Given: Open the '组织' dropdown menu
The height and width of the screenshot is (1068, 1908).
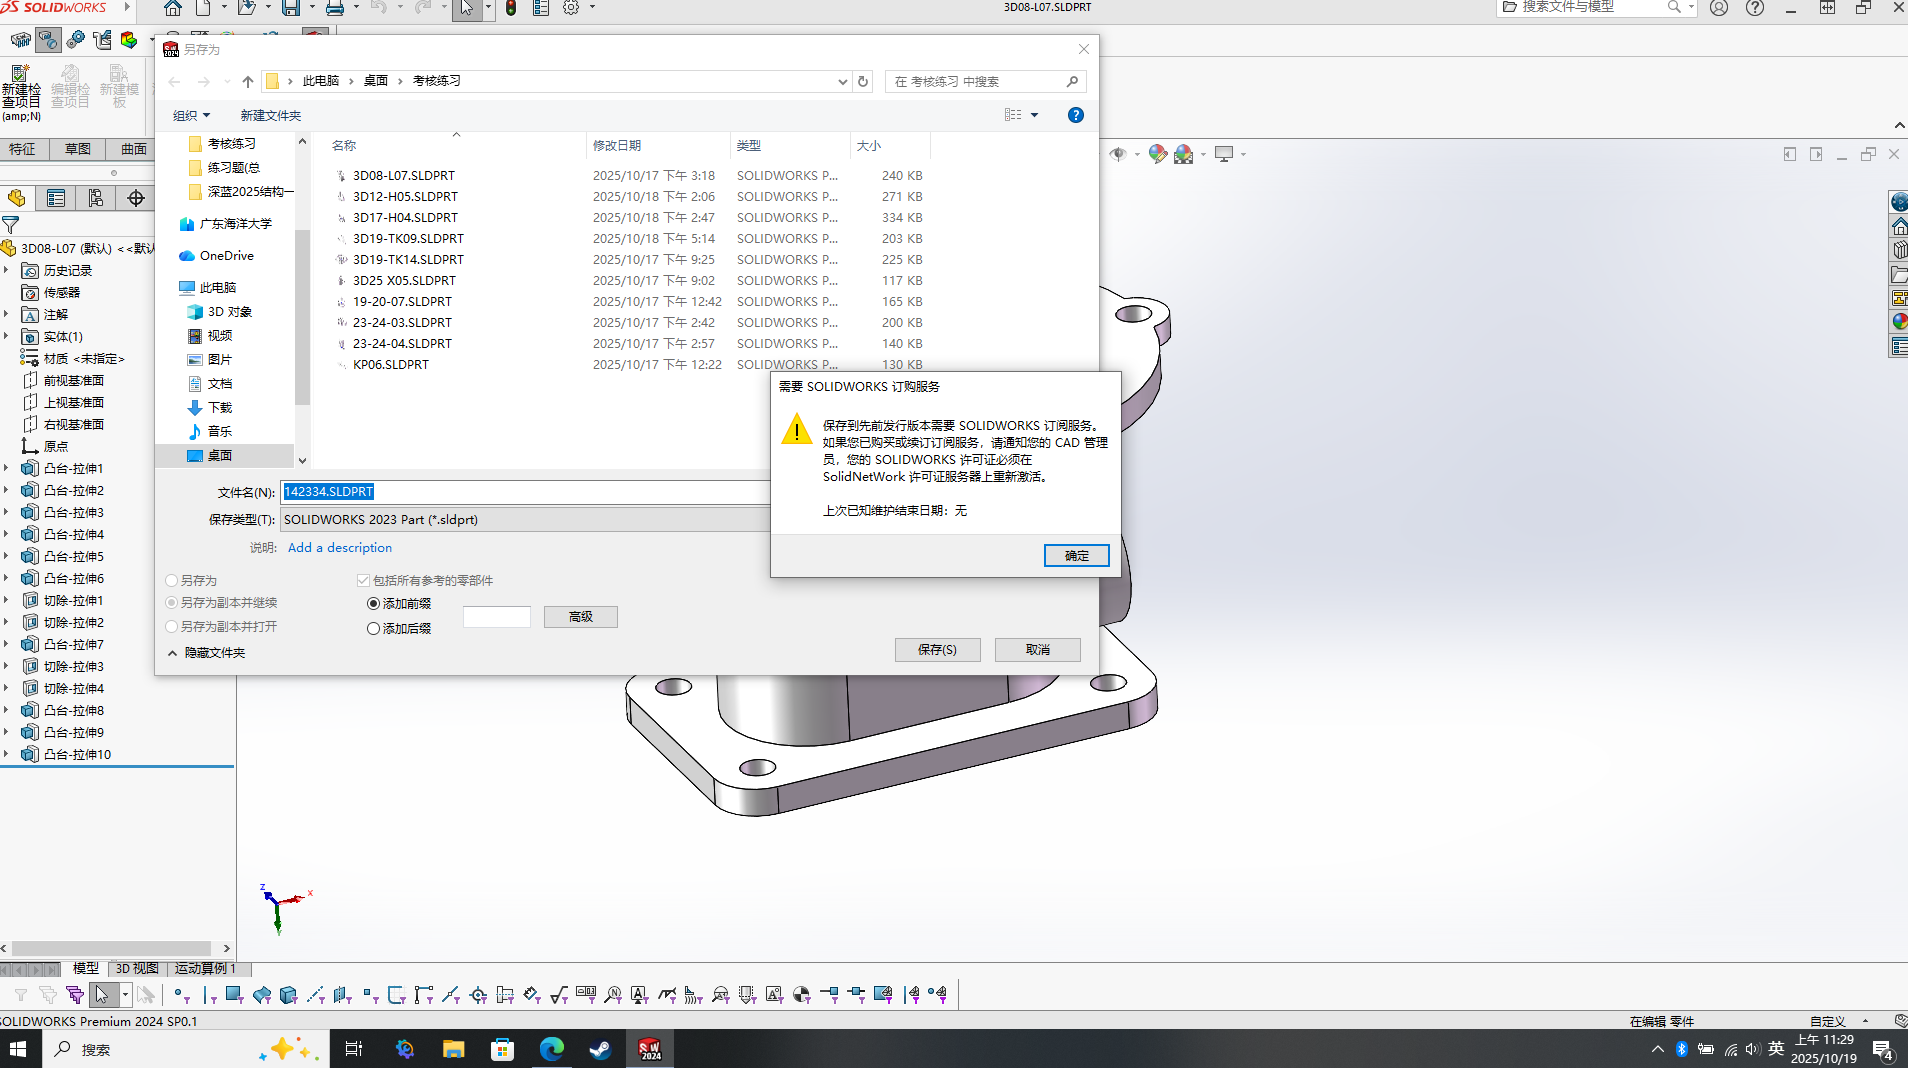Looking at the screenshot, I should pos(191,115).
